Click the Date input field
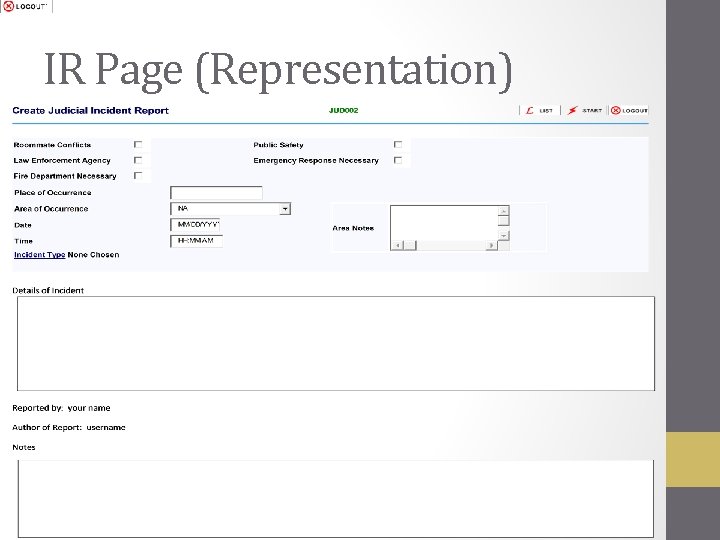 (195, 225)
